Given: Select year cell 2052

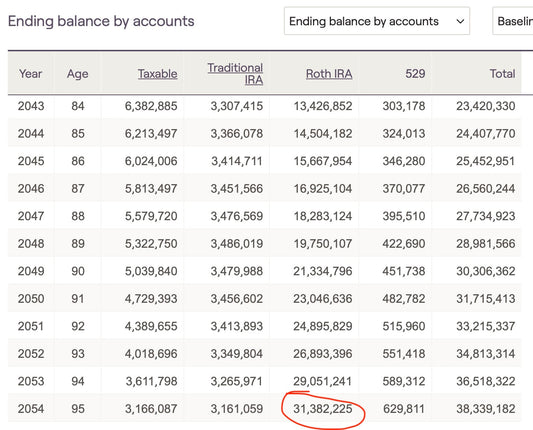Looking at the screenshot, I should click(x=31, y=354).
